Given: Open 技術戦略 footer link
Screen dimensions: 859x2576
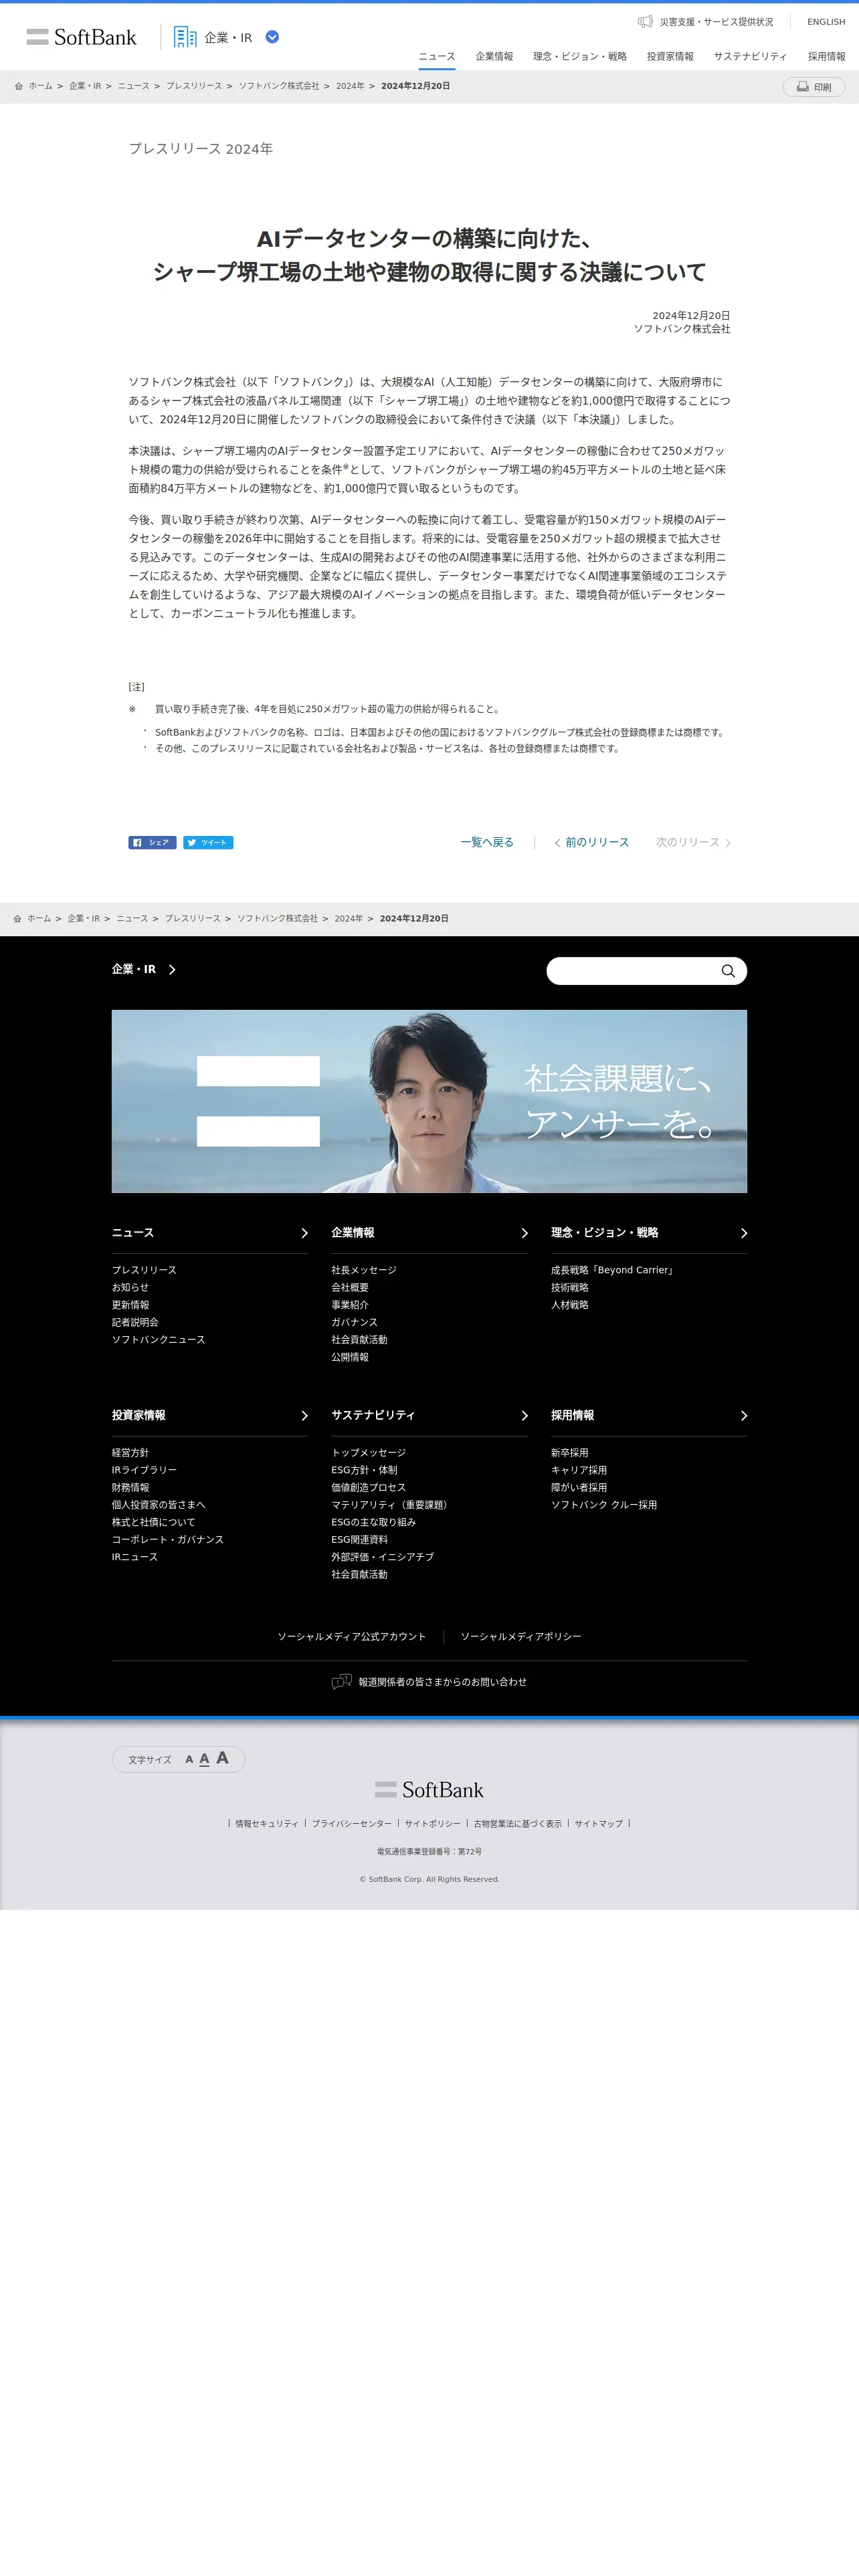Looking at the screenshot, I should pyautogui.click(x=570, y=1288).
